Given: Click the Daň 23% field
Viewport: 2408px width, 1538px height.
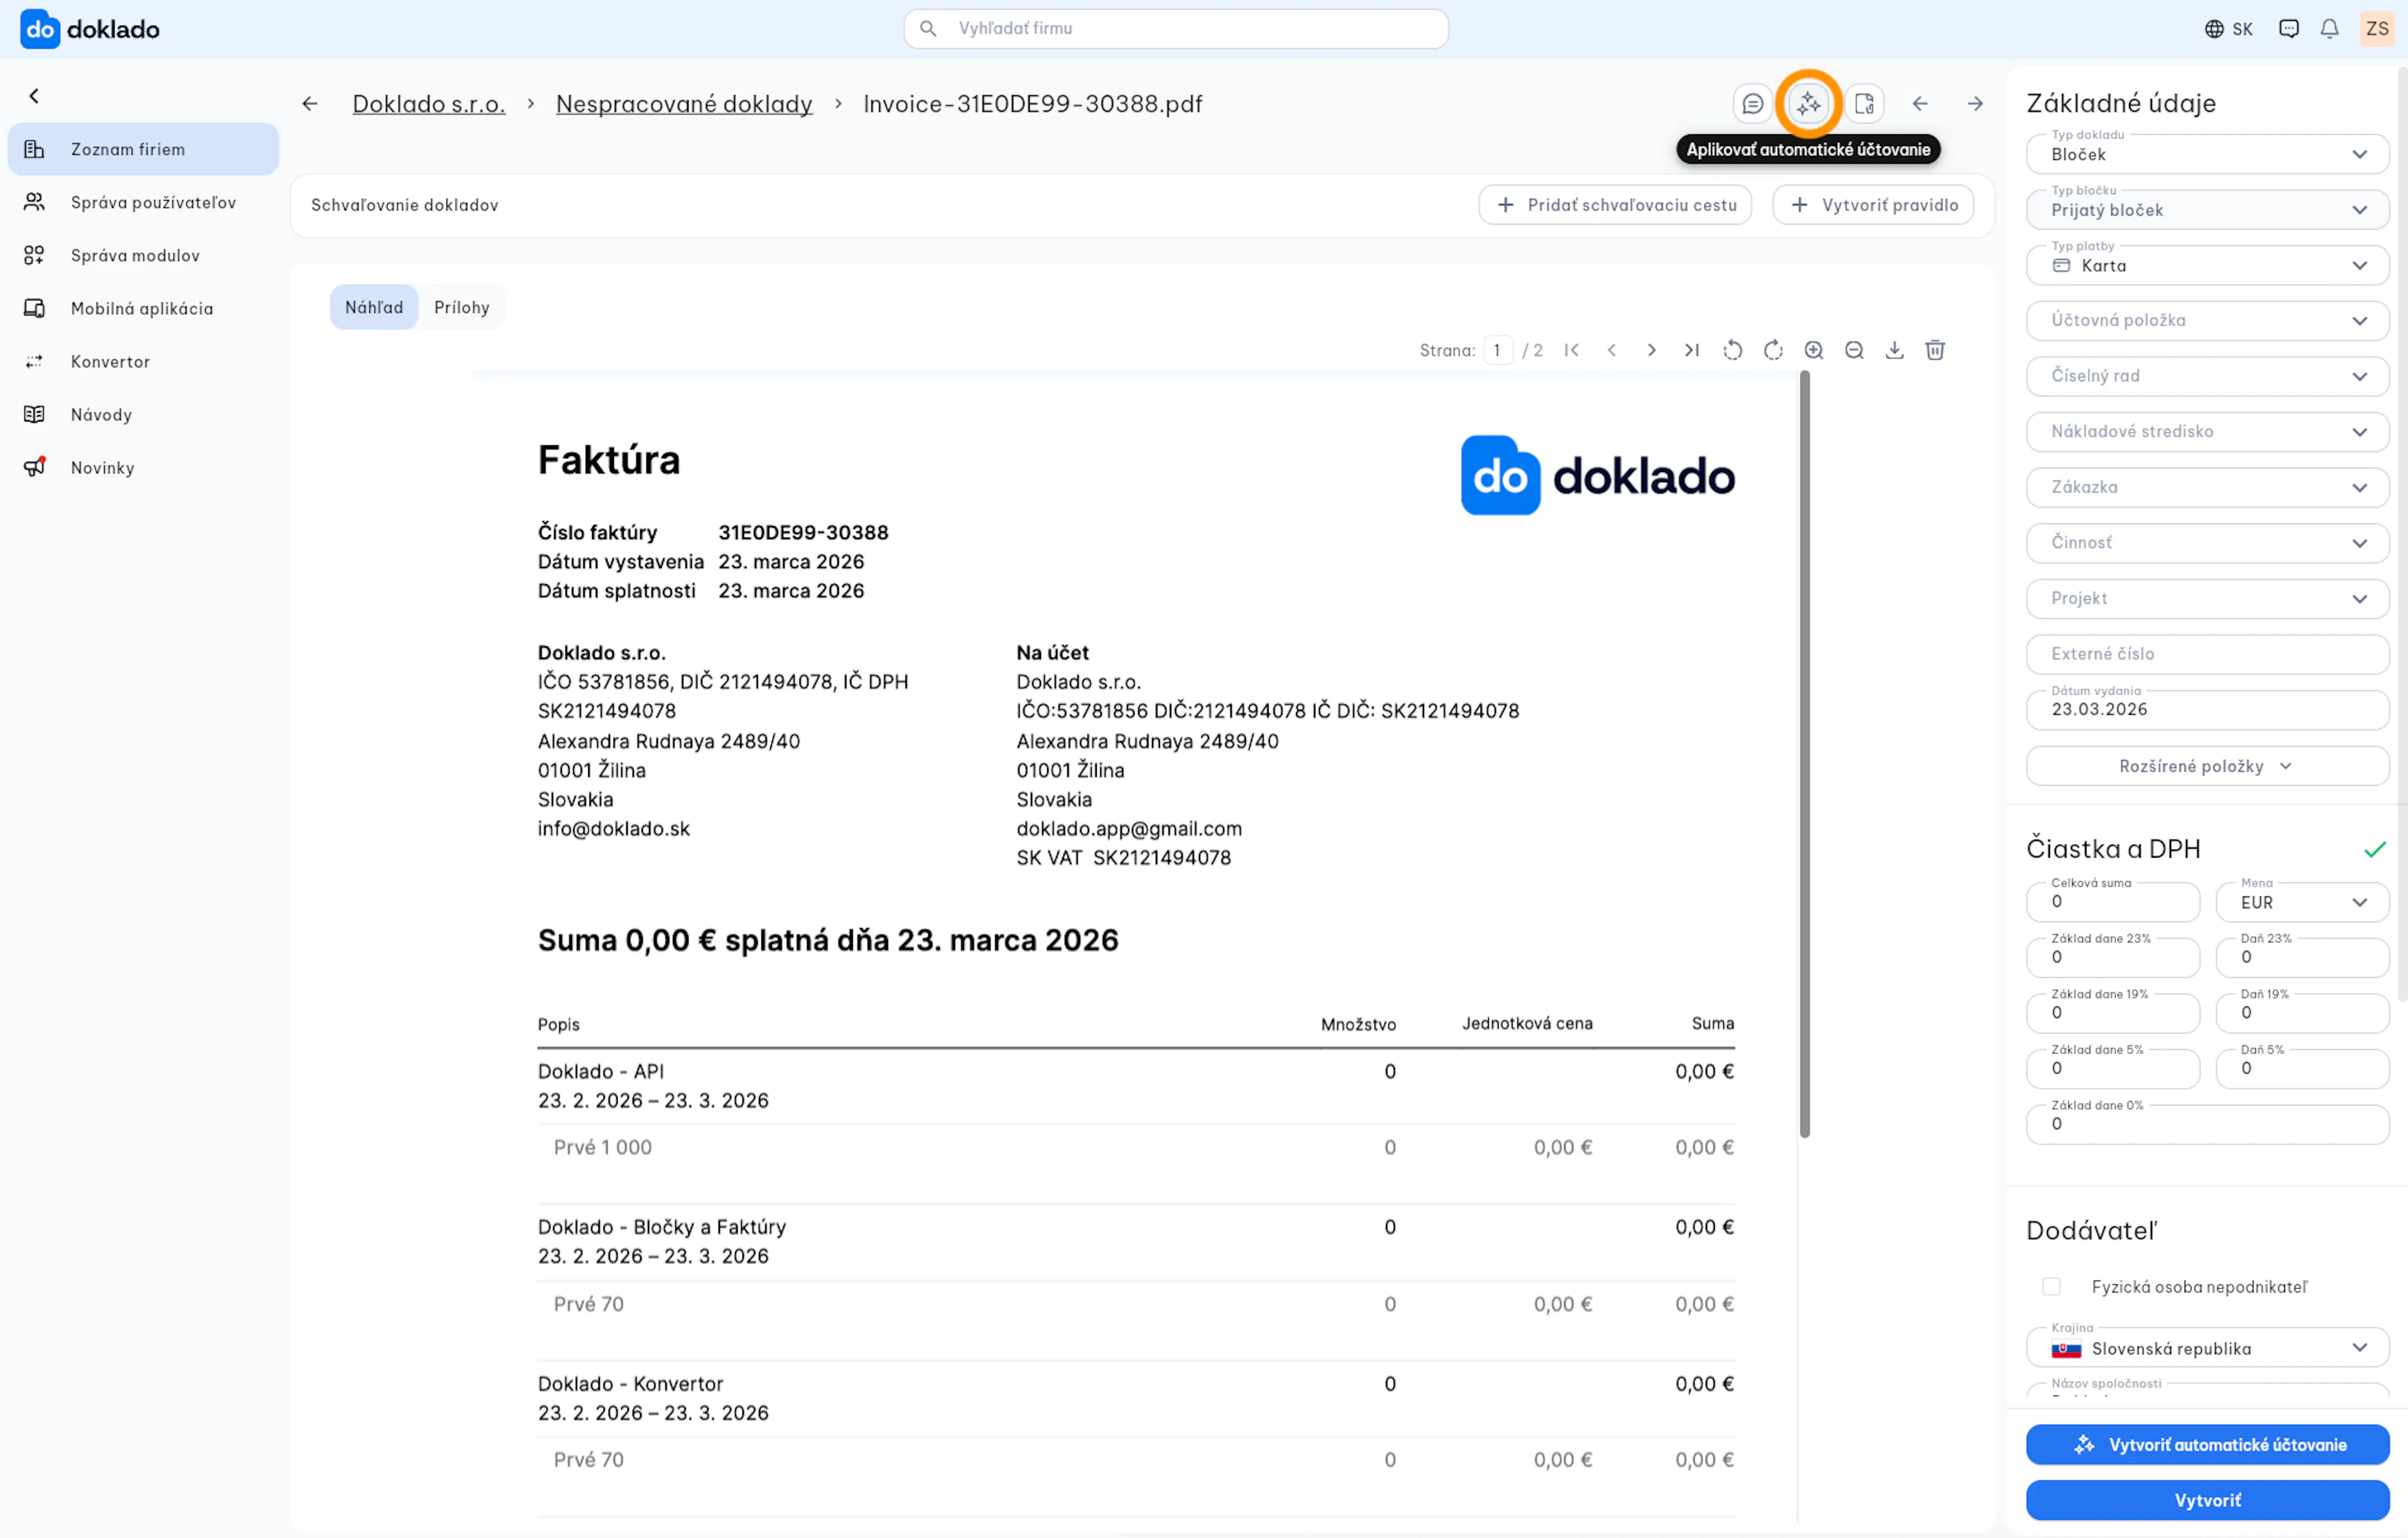Looking at the screenshot, I should (2302, 958).
